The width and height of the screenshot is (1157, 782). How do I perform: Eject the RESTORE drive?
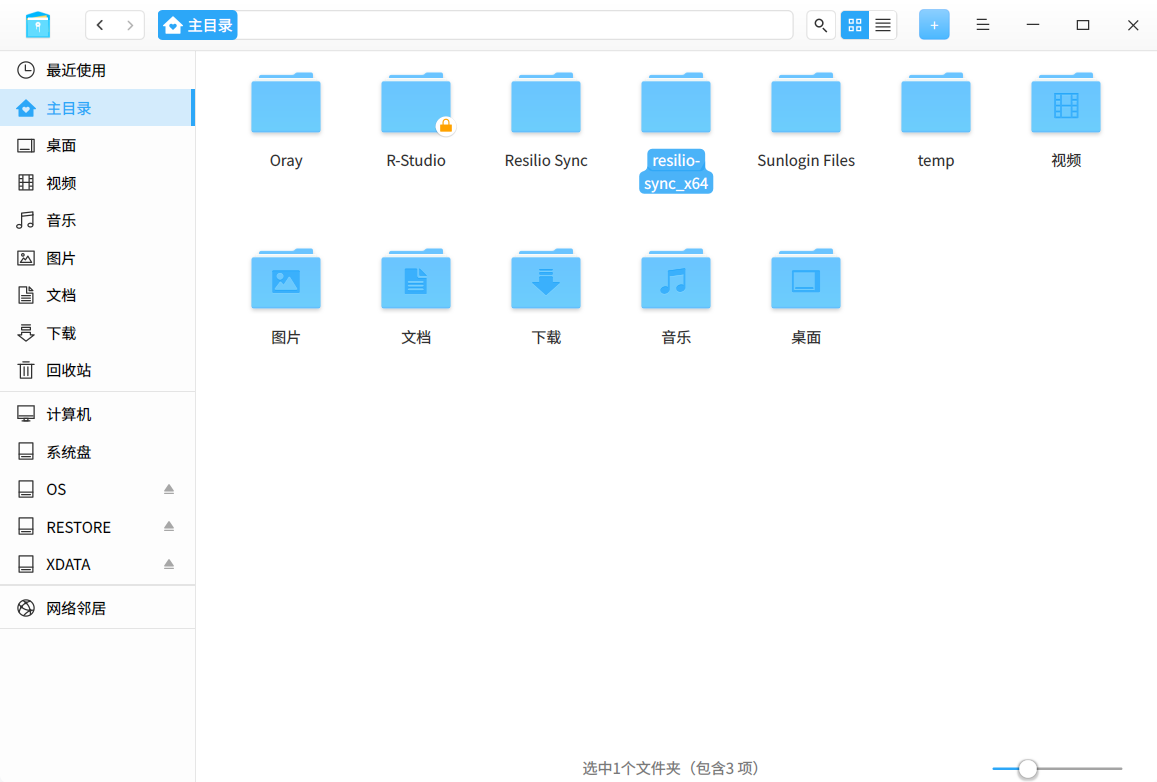point(169,526)
